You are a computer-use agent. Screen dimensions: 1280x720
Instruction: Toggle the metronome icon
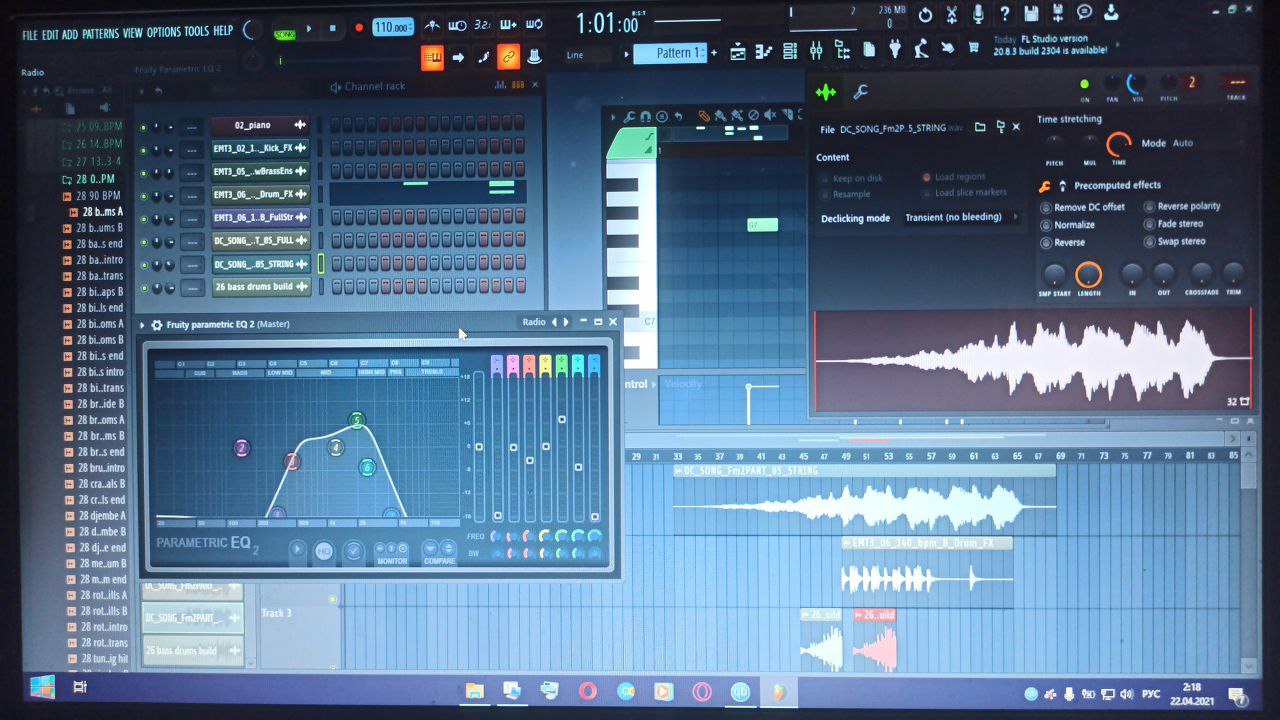coord(432,25)
